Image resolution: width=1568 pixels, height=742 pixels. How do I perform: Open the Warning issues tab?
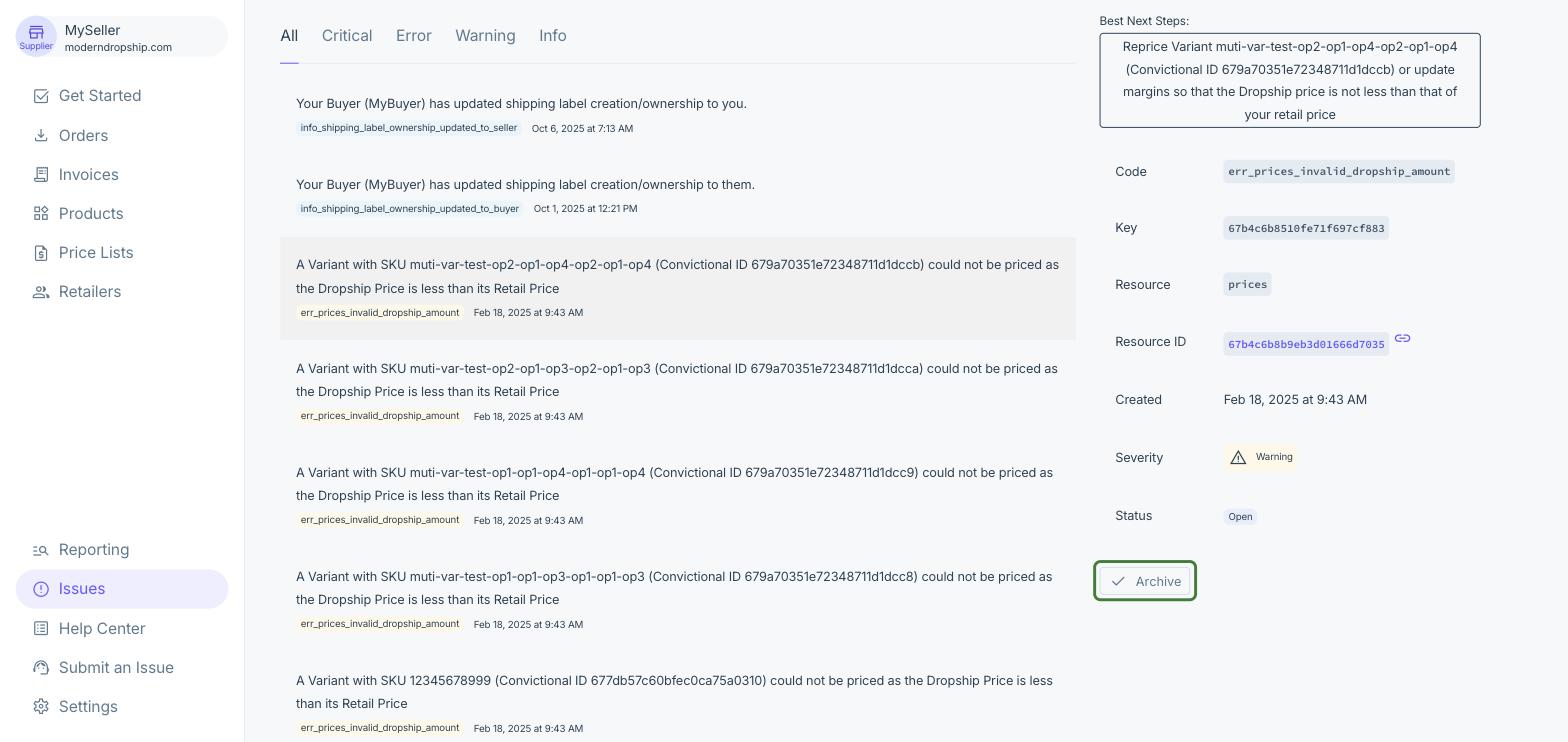point(485,36)
